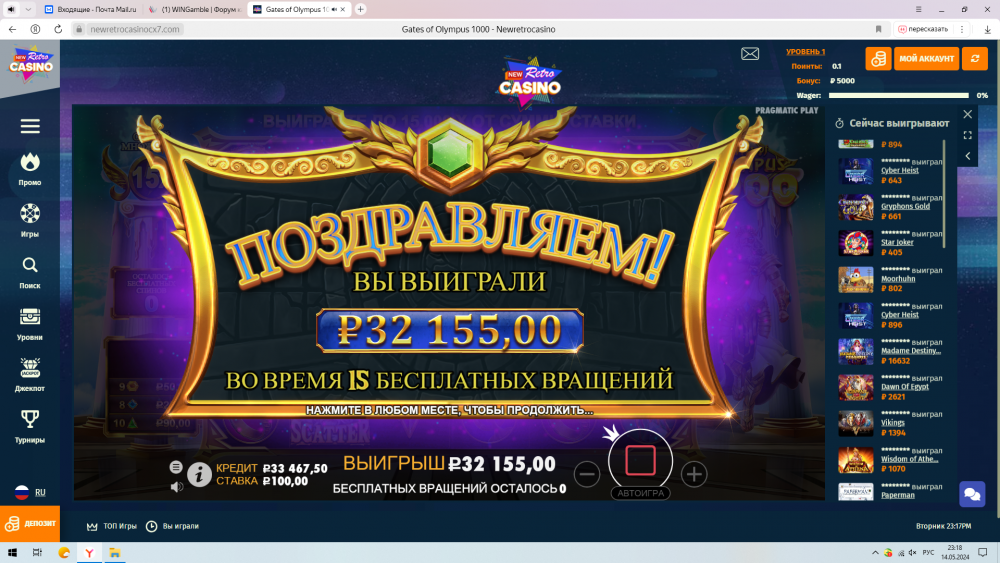Open the Игры section icon
Screen dimensions: 1000x563
pyautogui.click(x=30, y=214)
